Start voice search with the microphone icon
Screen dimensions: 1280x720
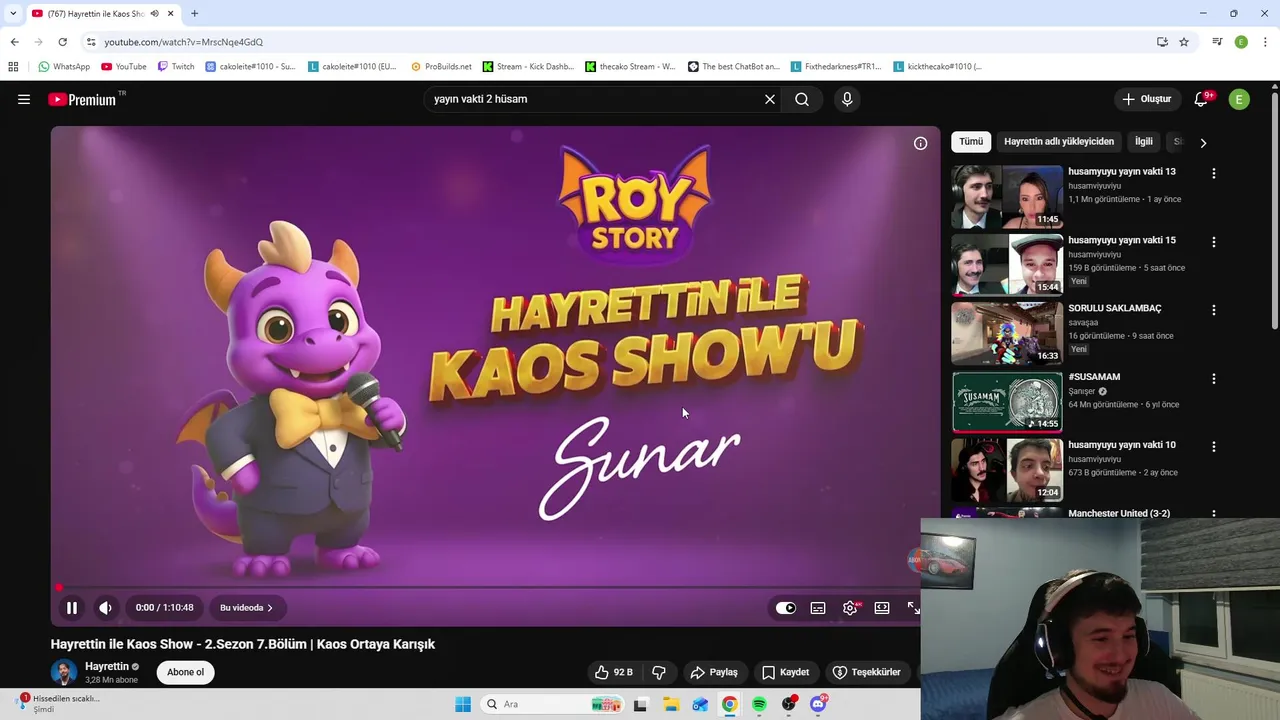pyautogui.click(x=847, y=99)
